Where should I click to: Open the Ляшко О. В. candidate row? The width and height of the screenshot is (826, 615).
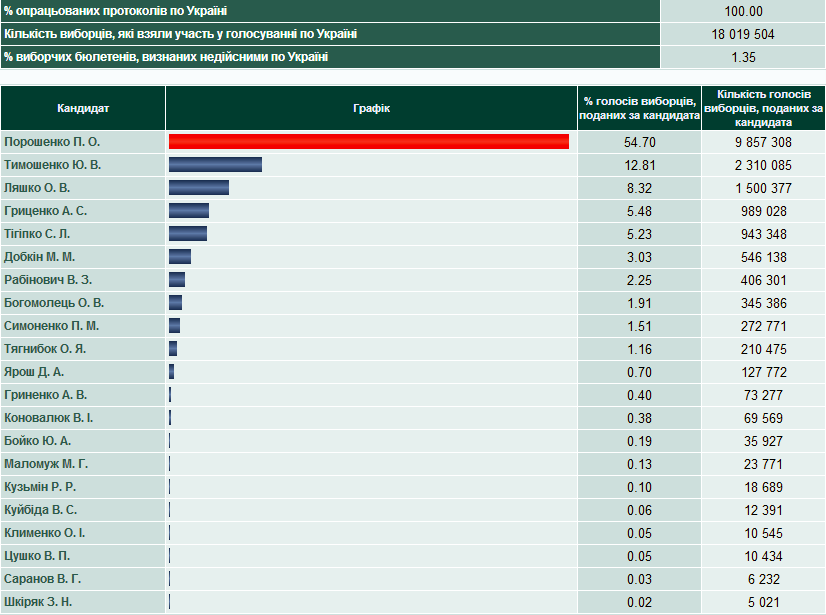tap(38, 188)
